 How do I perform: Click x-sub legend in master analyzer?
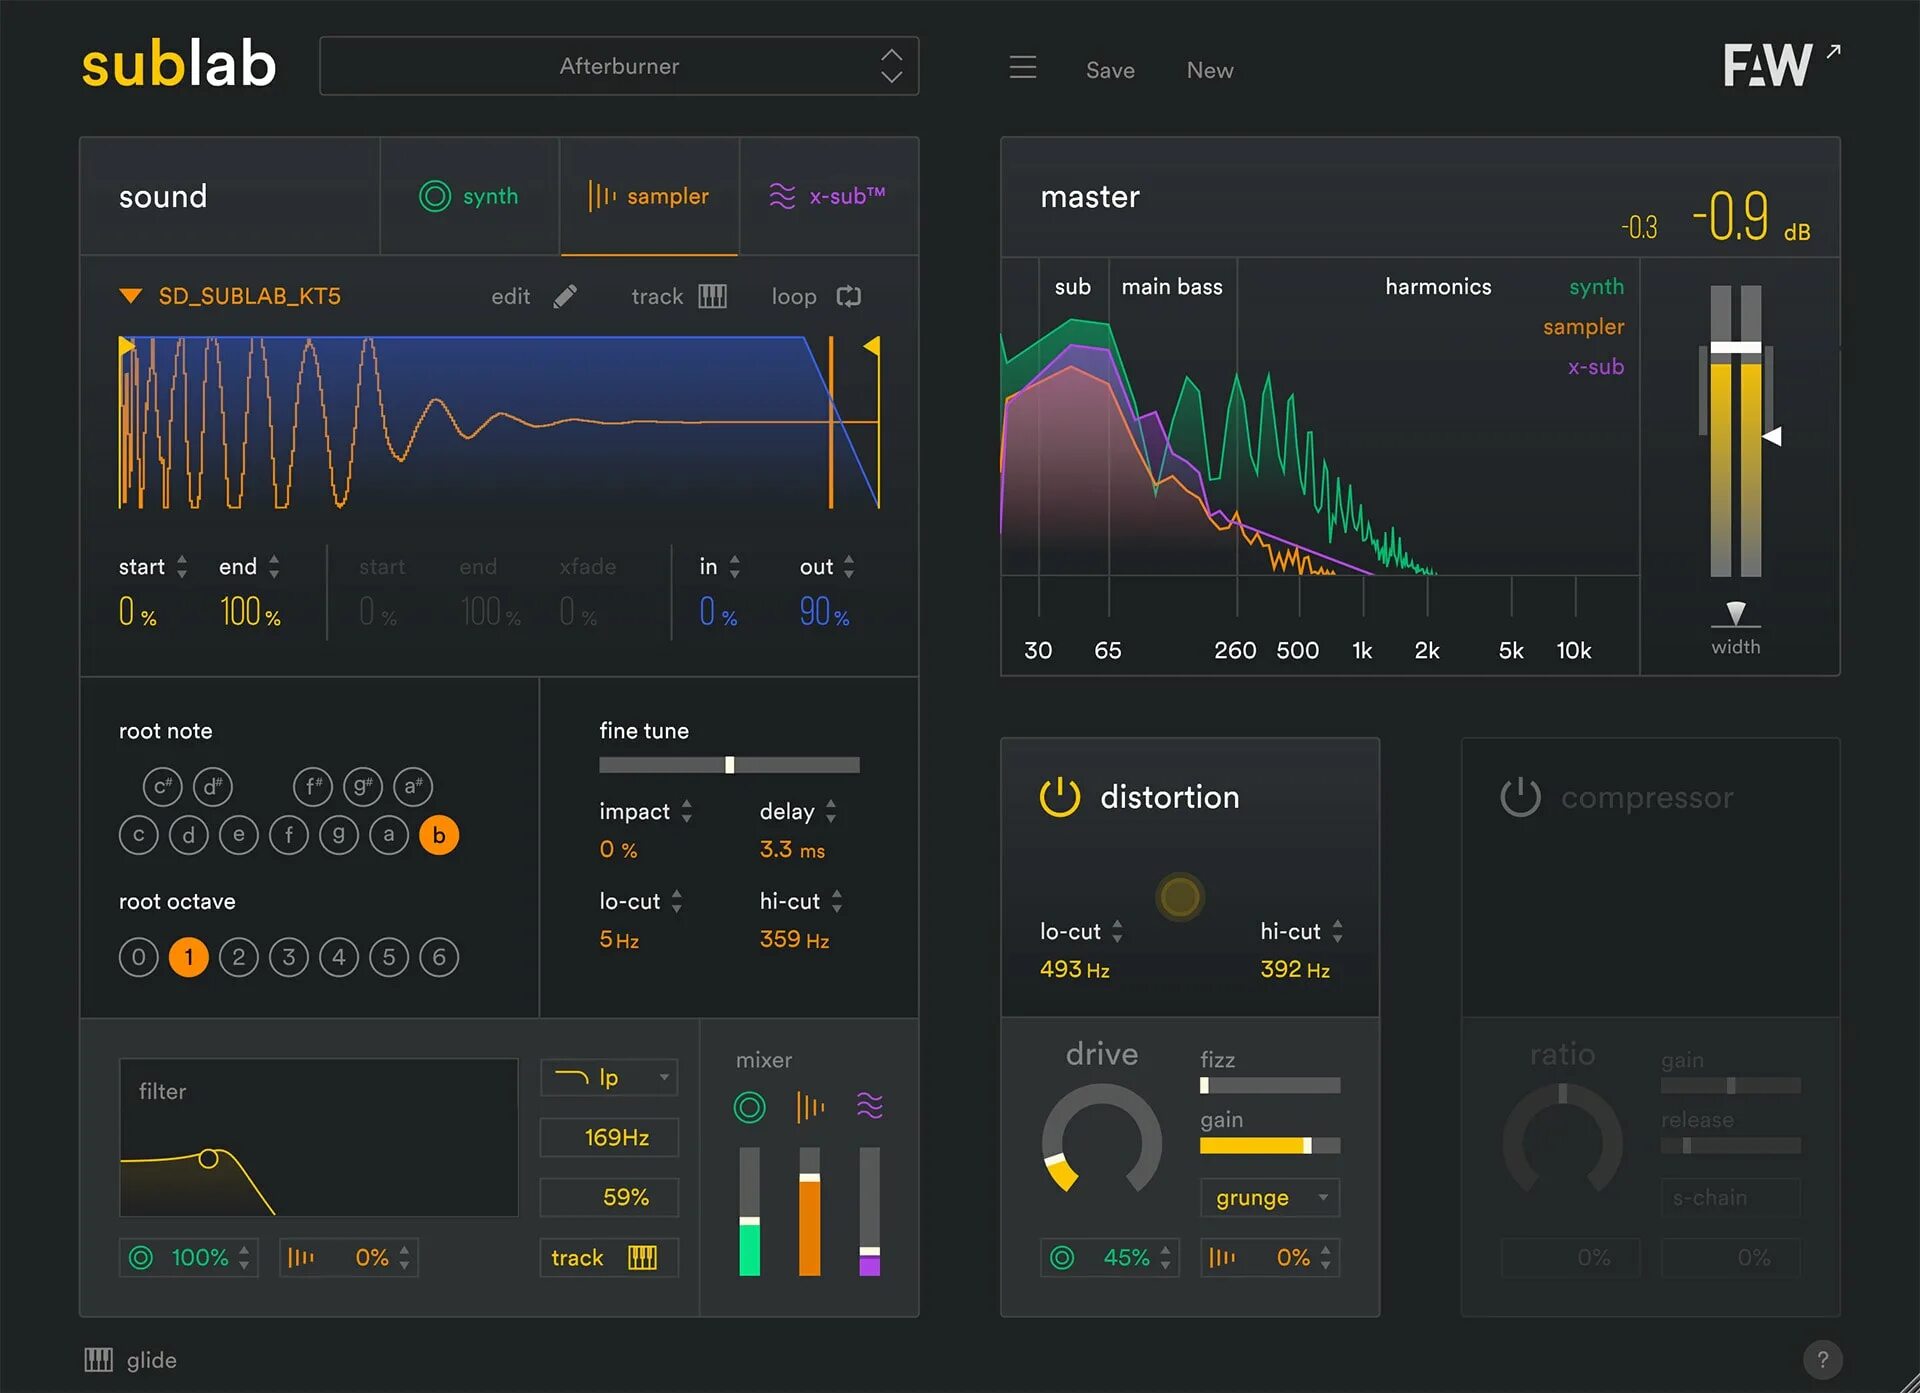tap(1596, 367)
